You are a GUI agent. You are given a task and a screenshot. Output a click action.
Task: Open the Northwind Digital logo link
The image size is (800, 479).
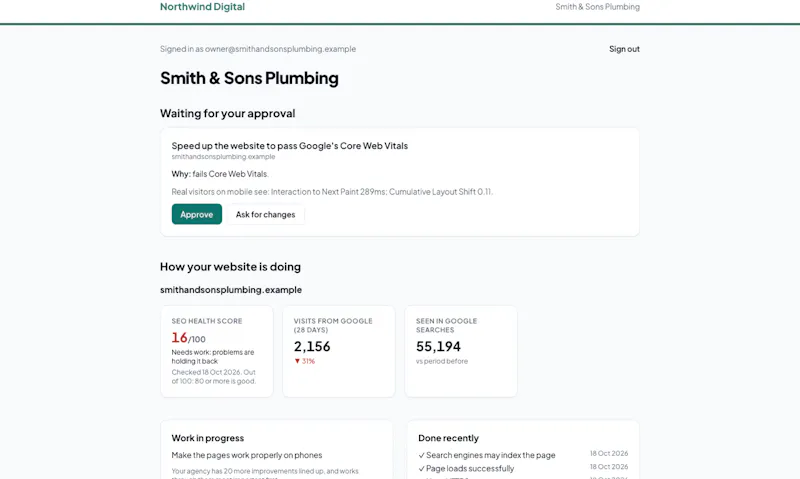[x=203, y=7]
